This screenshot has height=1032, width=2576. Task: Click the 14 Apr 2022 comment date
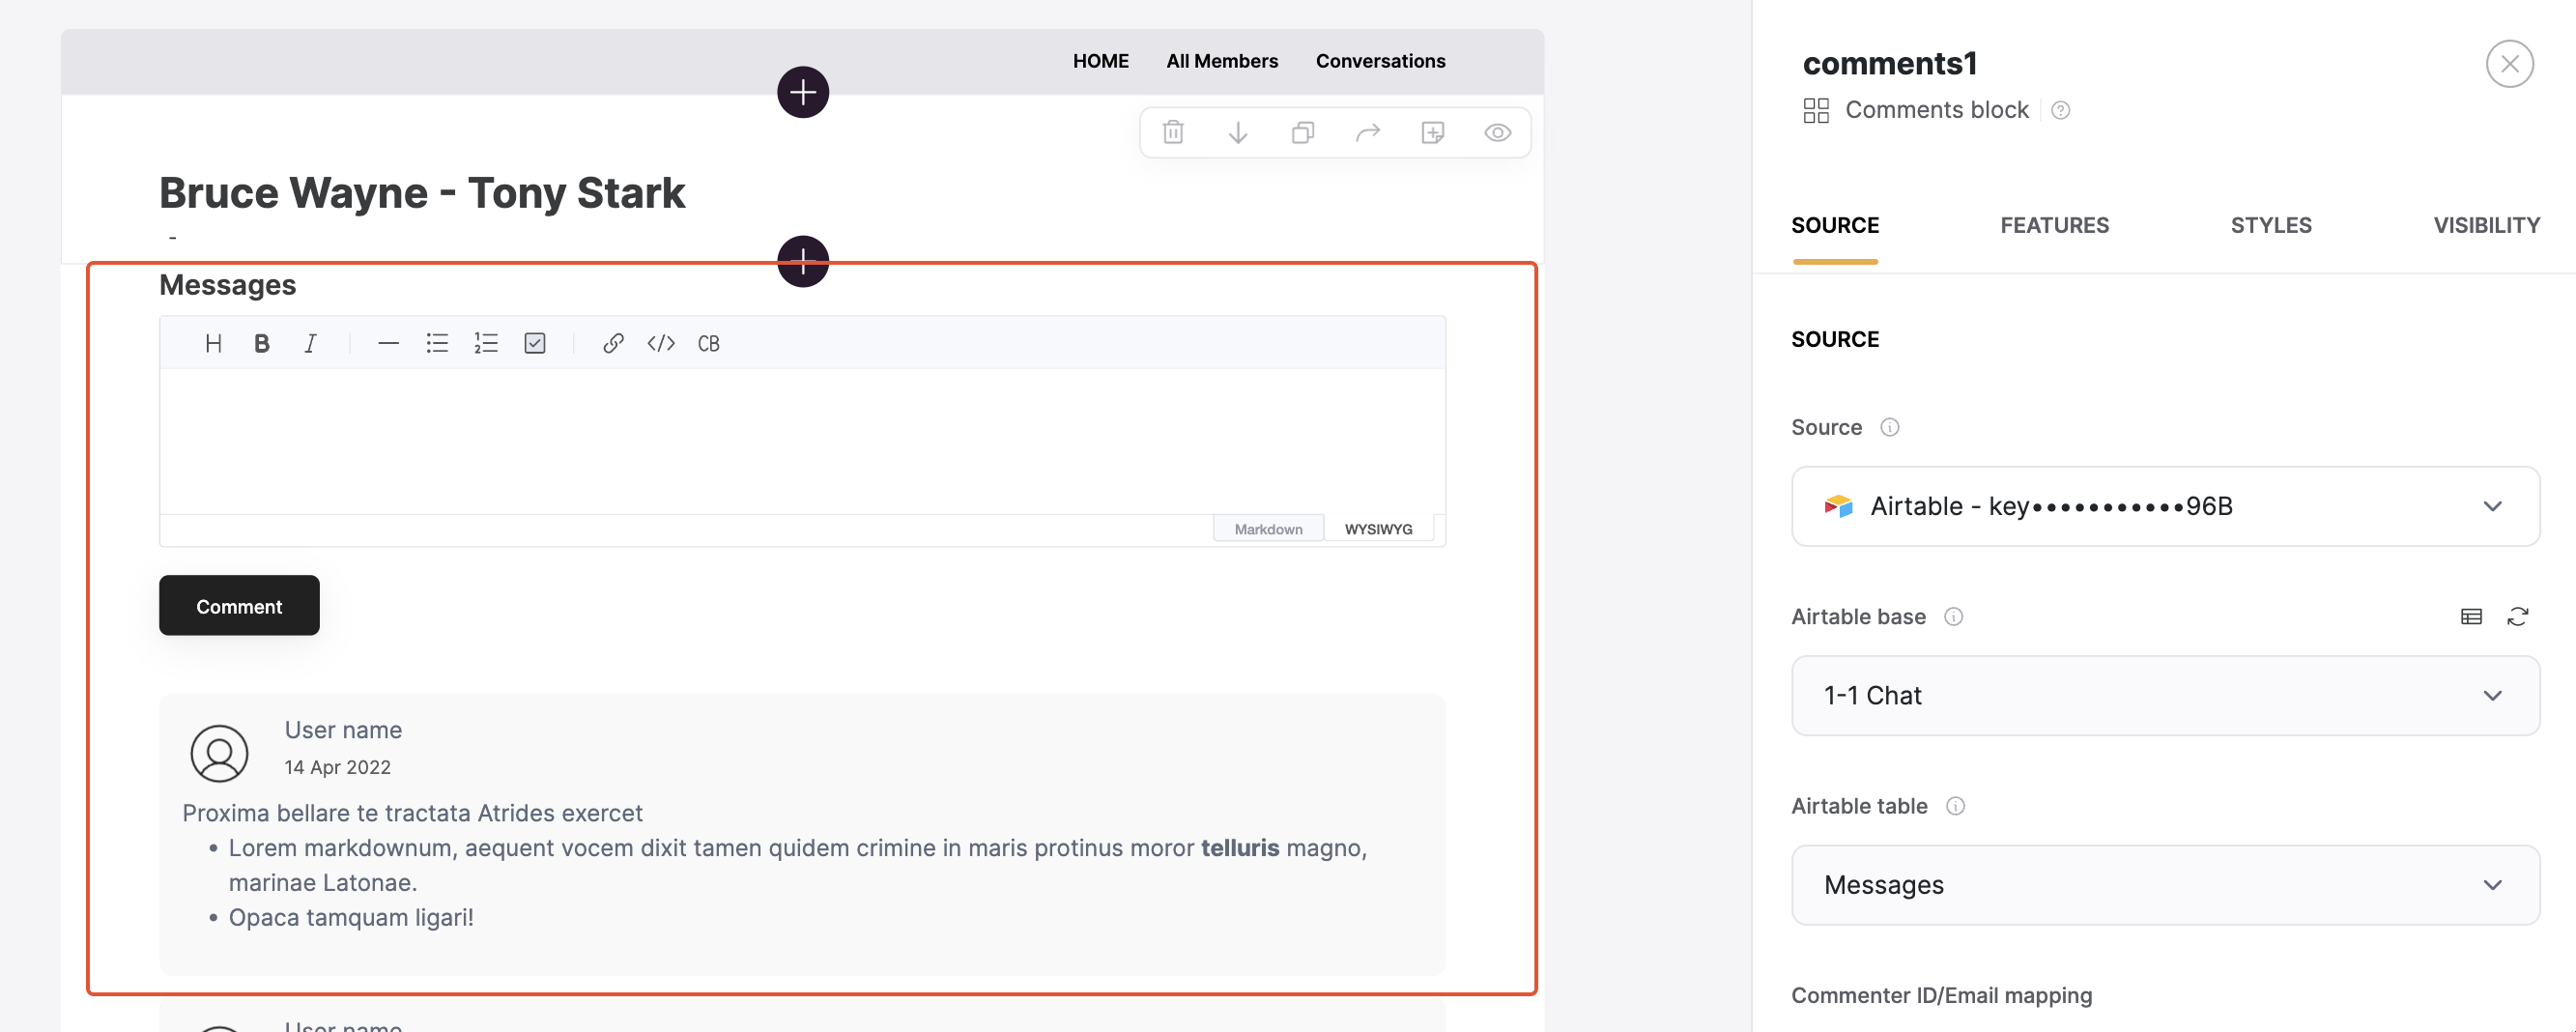tap(337, 767)
